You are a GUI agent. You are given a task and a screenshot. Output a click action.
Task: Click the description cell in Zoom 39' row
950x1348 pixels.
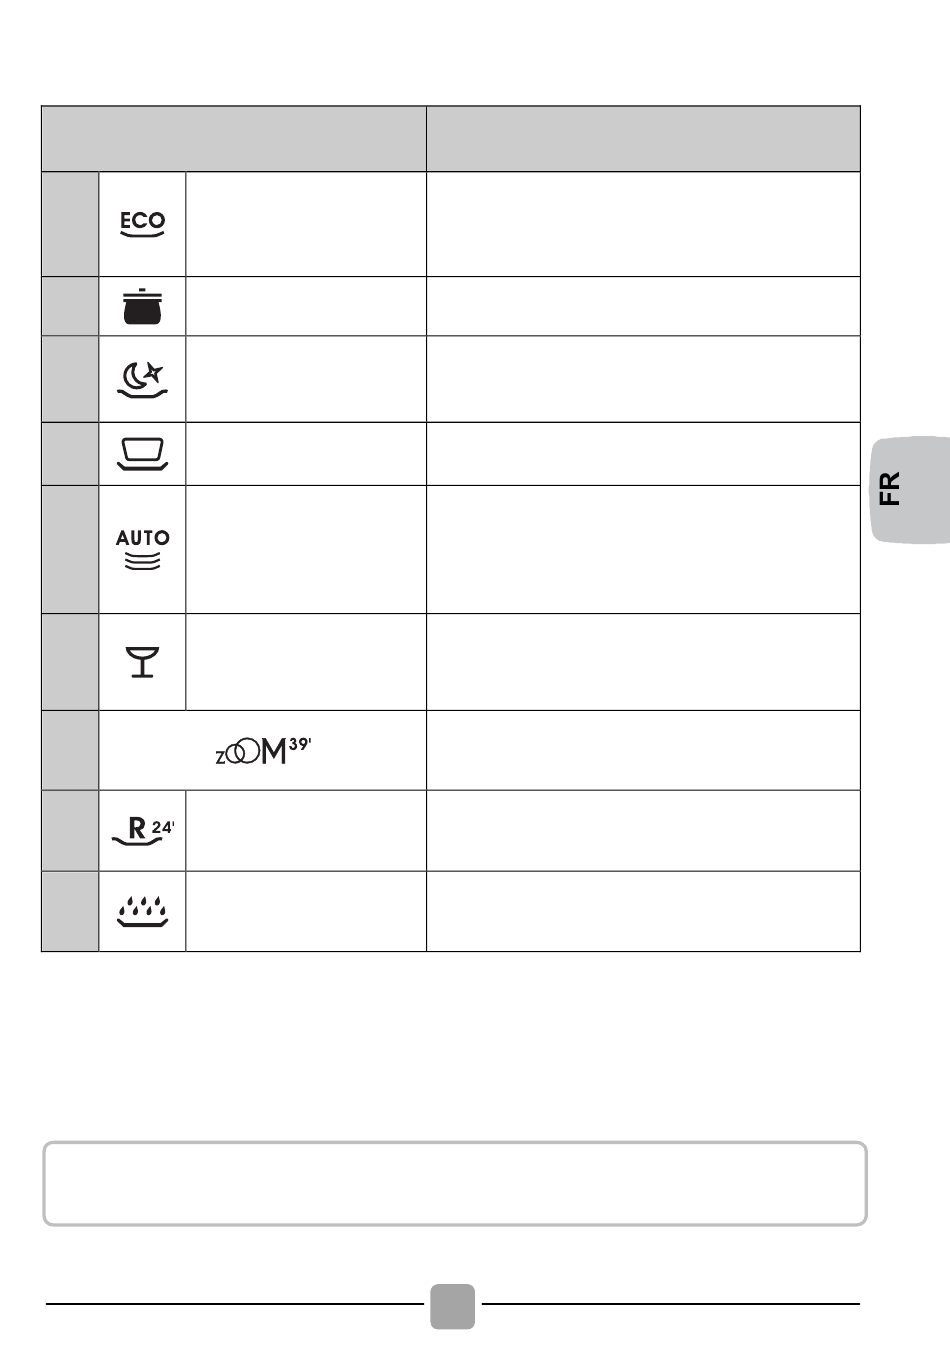(x=643, y=751)
